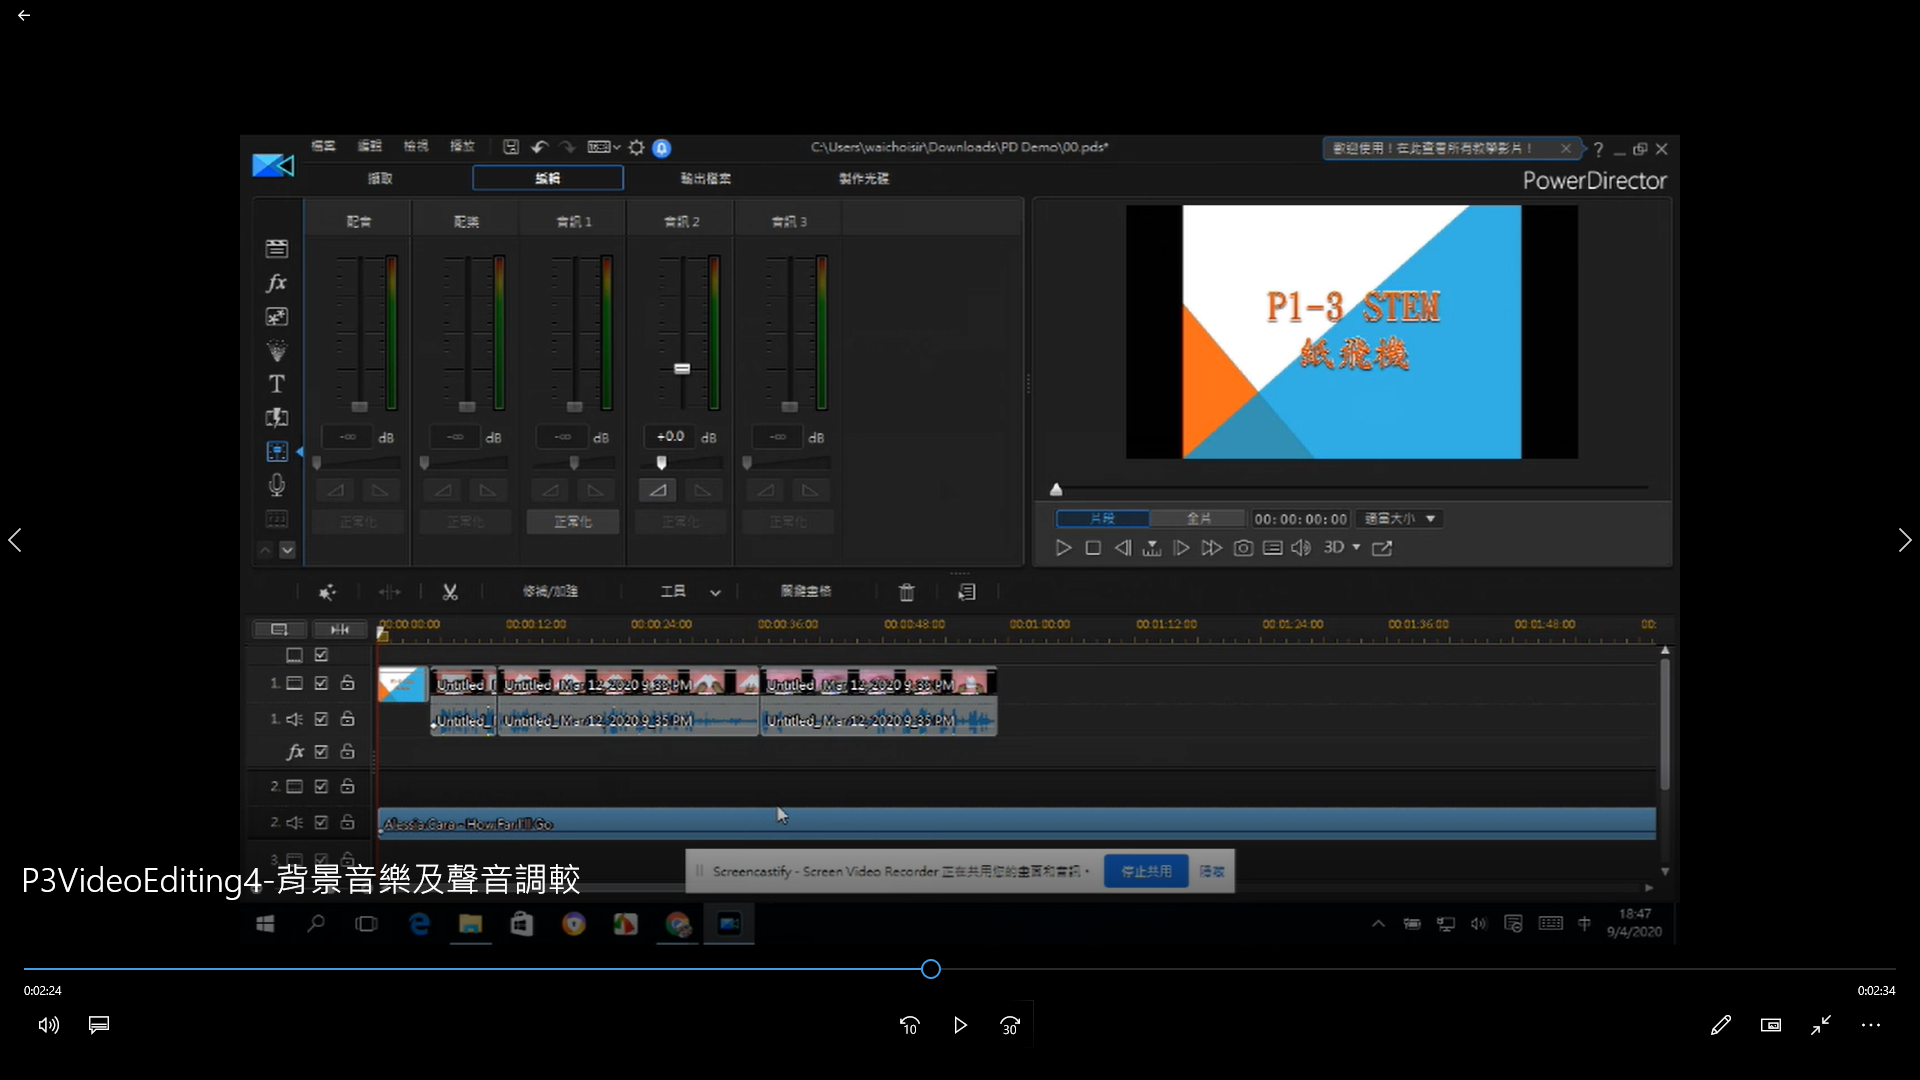Open the first menu in PowerDirector menu bar
Screen dimensions: 1920x1080
pos(323,146)
